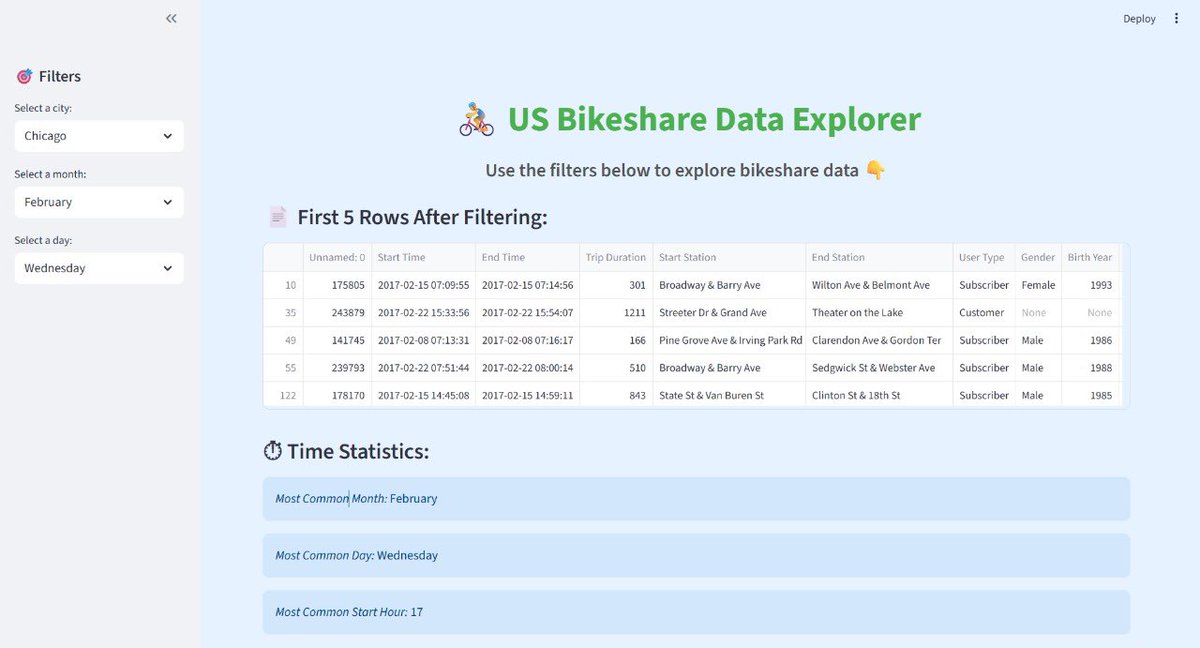Click the Deploy button

1139,18
